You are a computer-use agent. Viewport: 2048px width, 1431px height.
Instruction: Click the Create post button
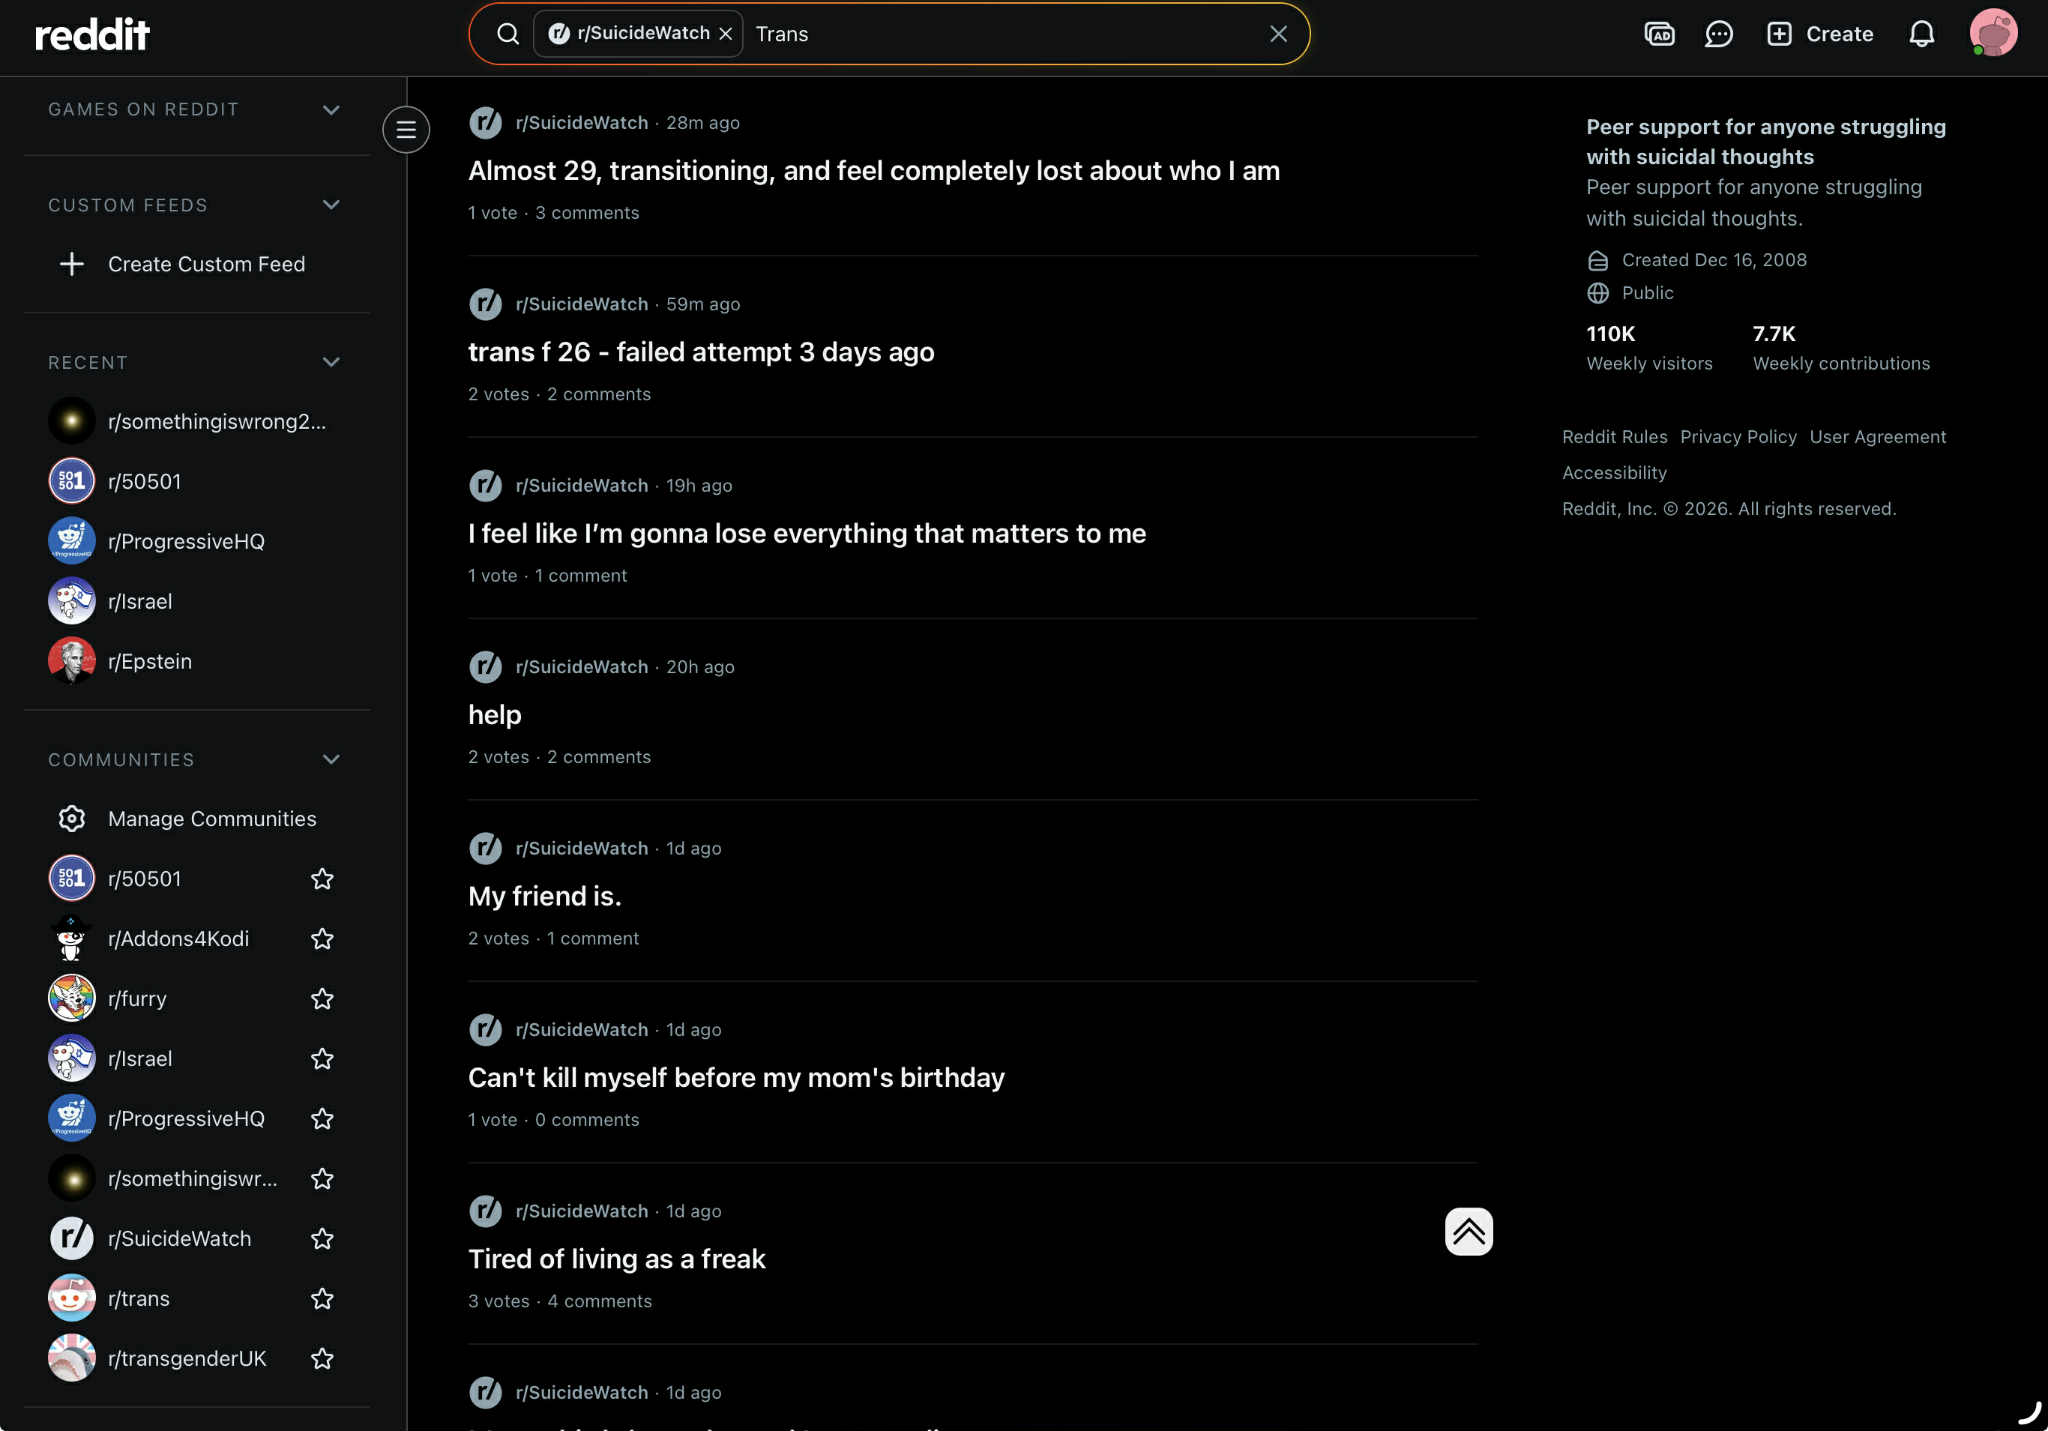pos(1820,34)
